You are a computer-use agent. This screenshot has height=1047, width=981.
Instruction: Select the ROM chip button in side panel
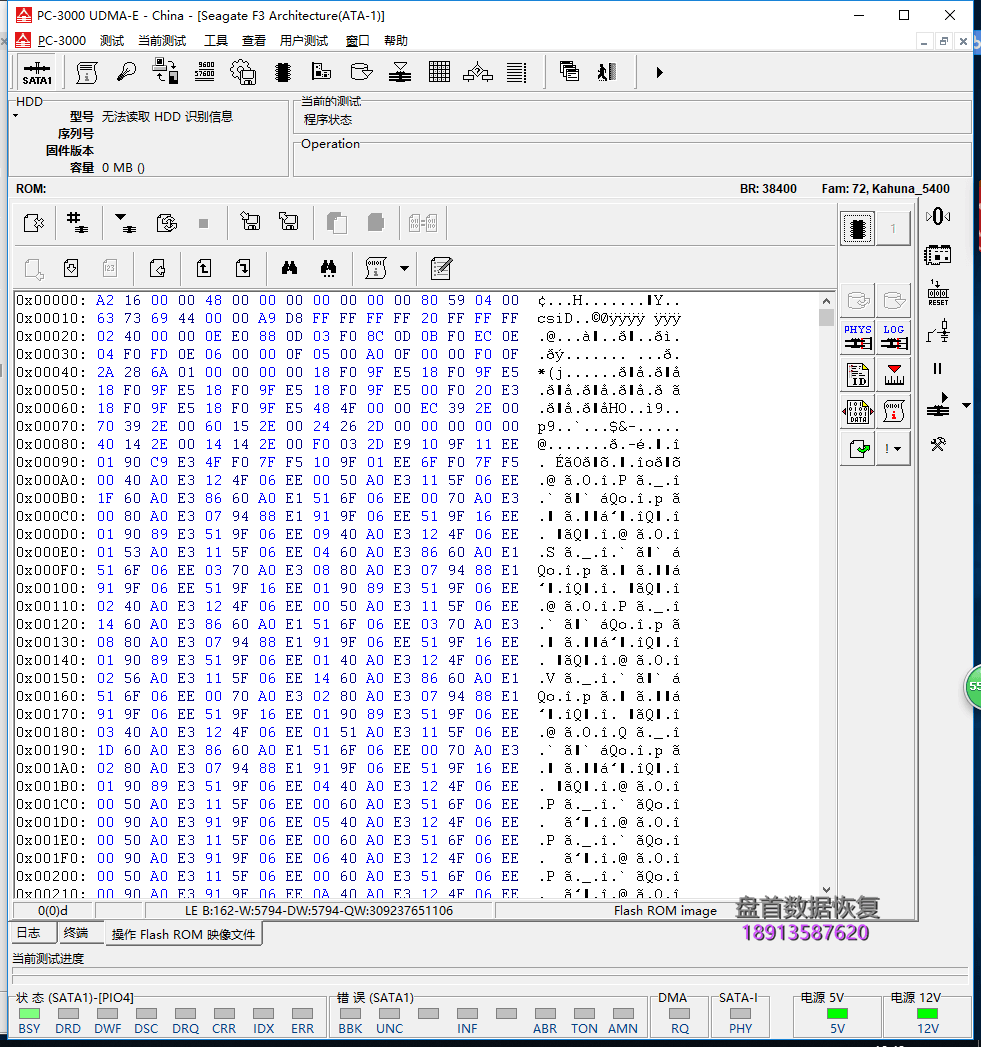[857, 229]
